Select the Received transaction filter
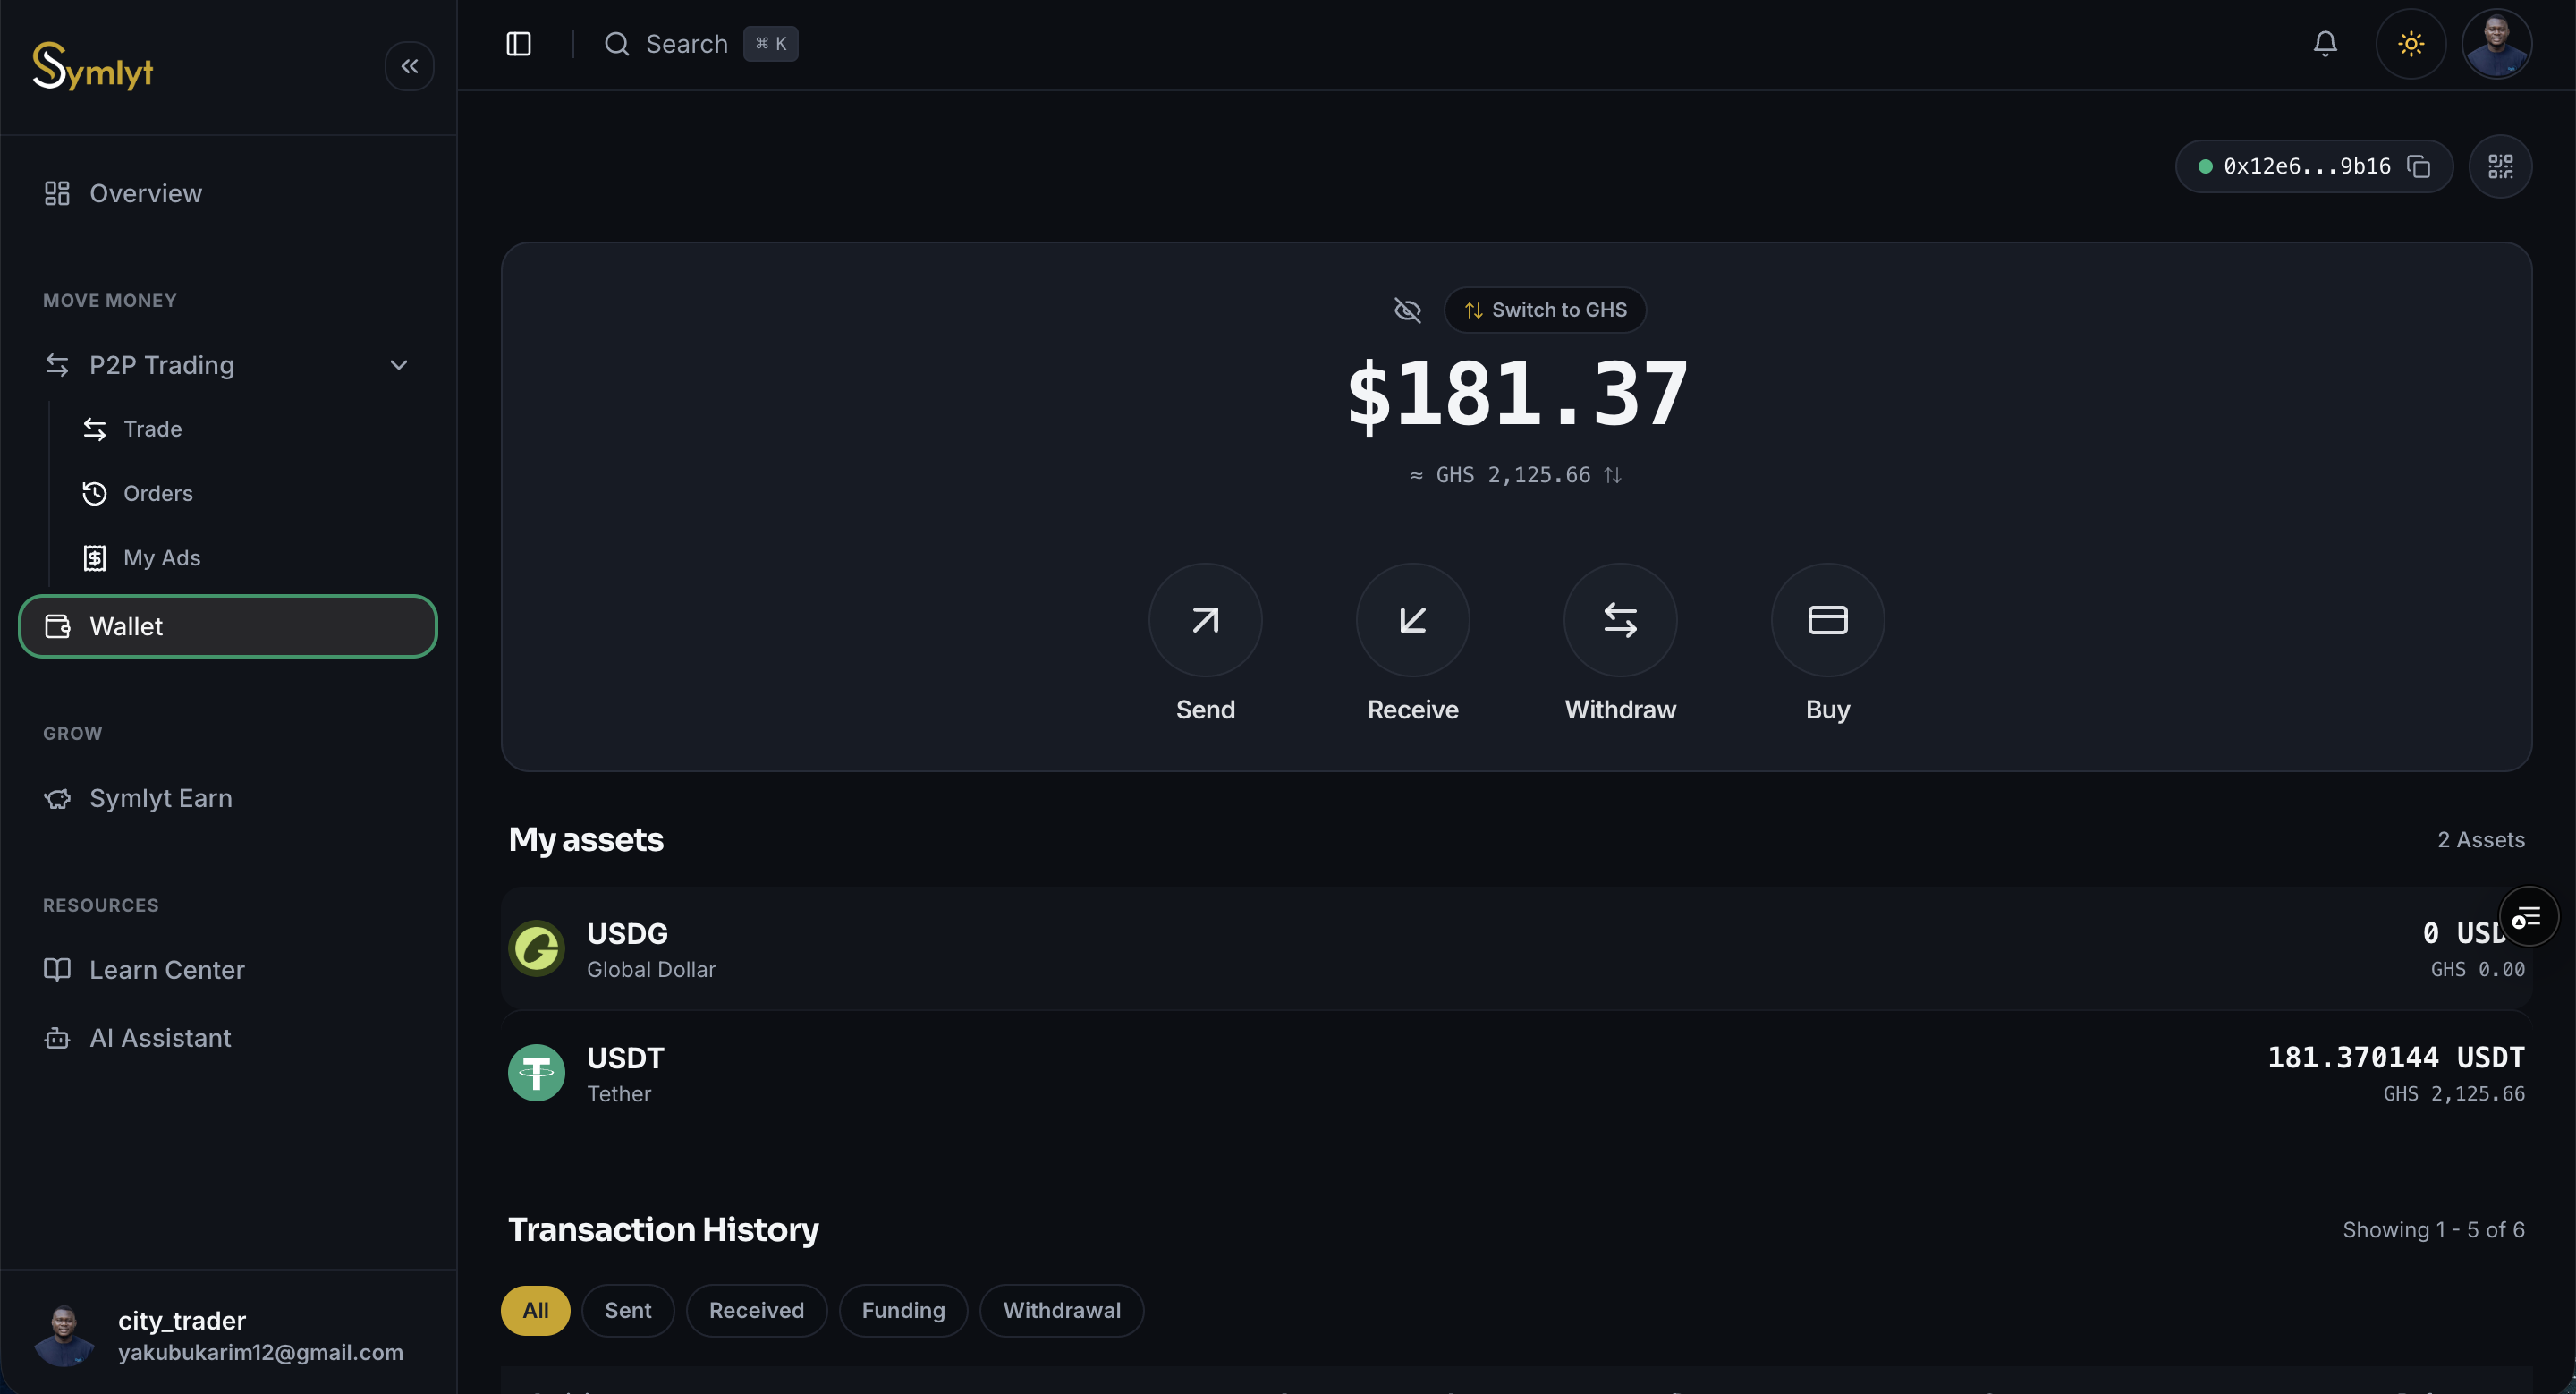This screenshot has height=1394, width=2576. click(x=756, y=1310)
